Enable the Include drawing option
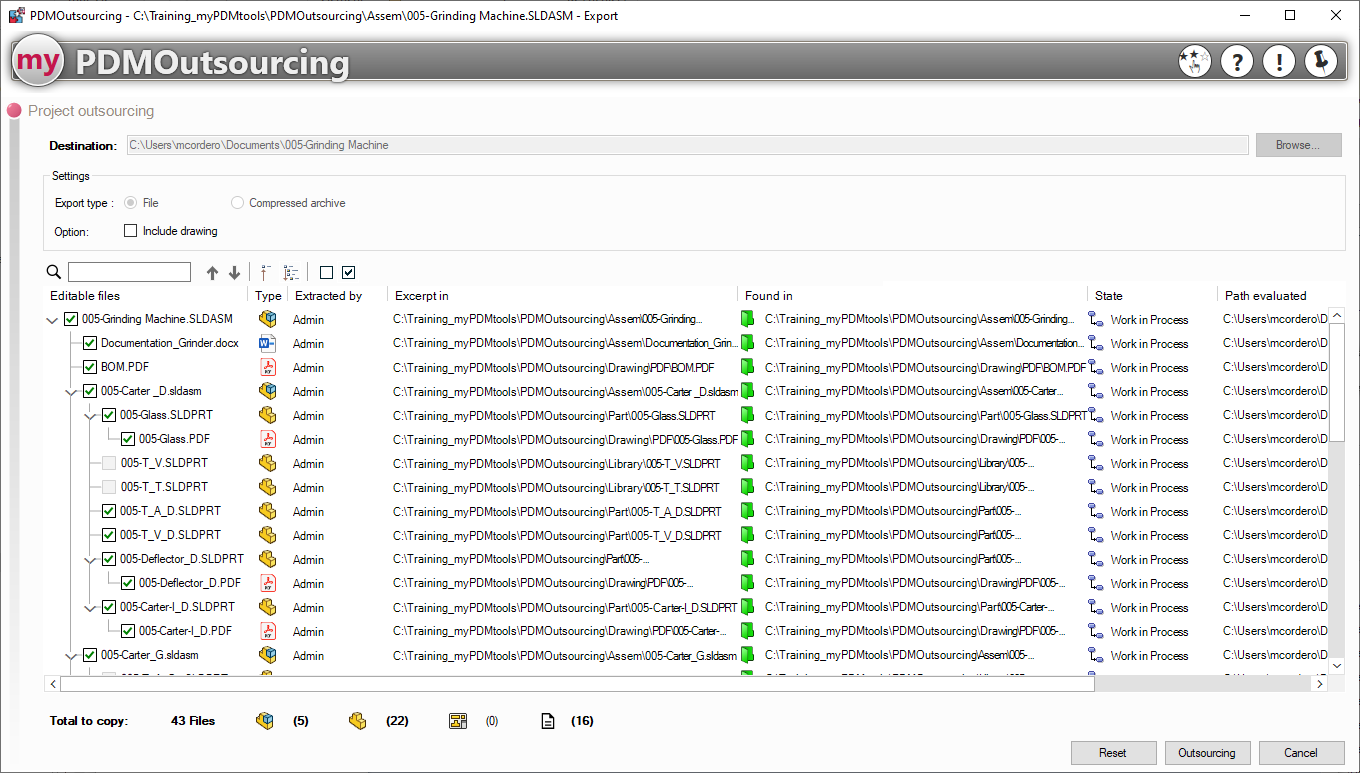 pyautogui.click(x=131, y=231)
